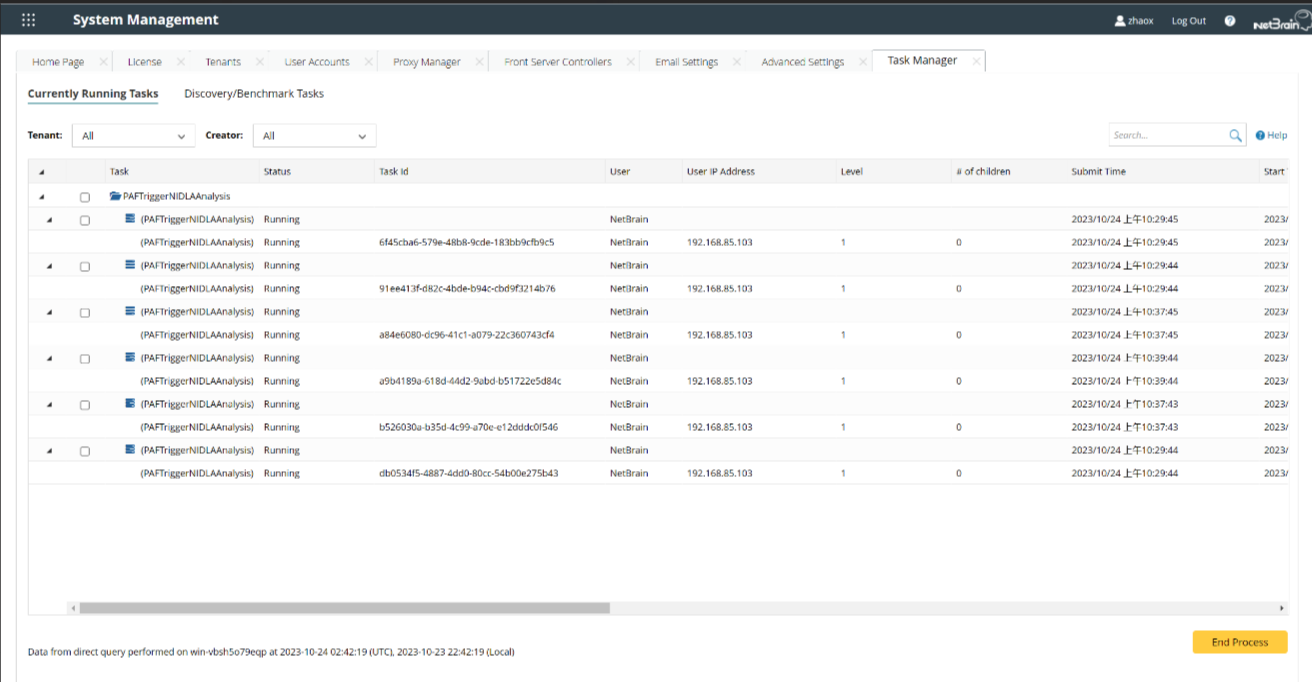Open the Discovery/Benchmark Tasks tab
Image resolution: width=1312 pixels, height=682 pixels.
254,94
